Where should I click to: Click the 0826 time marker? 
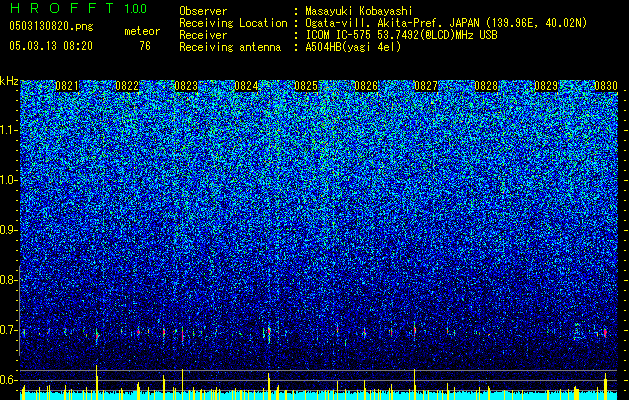(366, 86)
